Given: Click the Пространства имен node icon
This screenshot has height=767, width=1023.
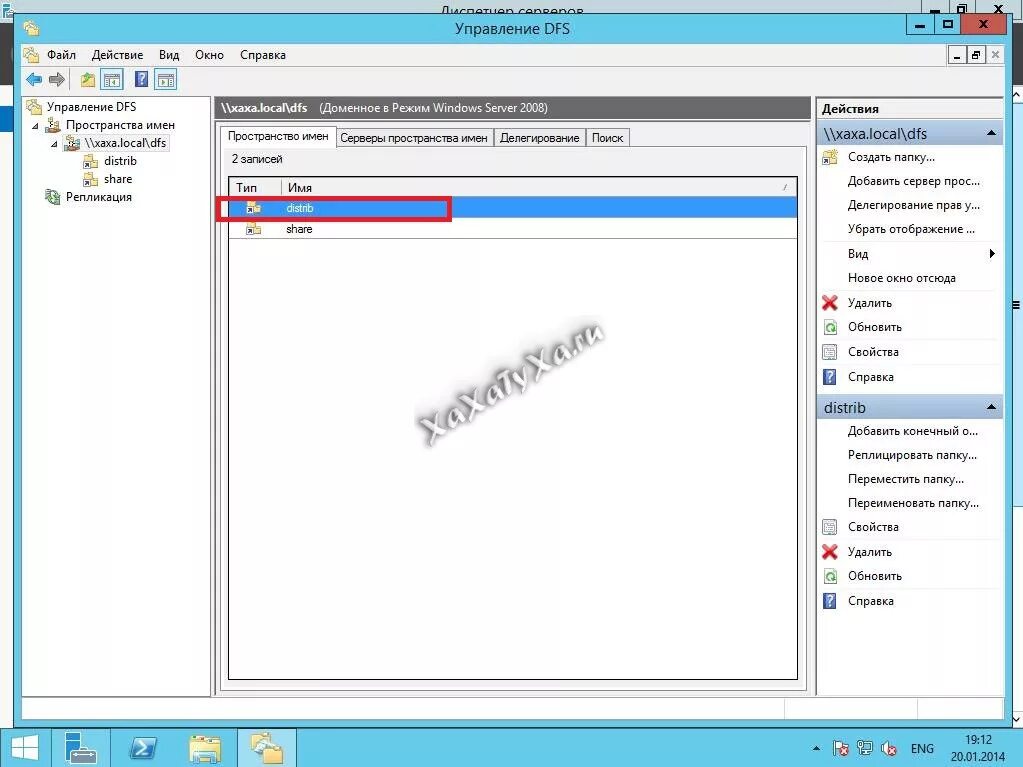Looking at the screenshot, I should click(53, 125).
